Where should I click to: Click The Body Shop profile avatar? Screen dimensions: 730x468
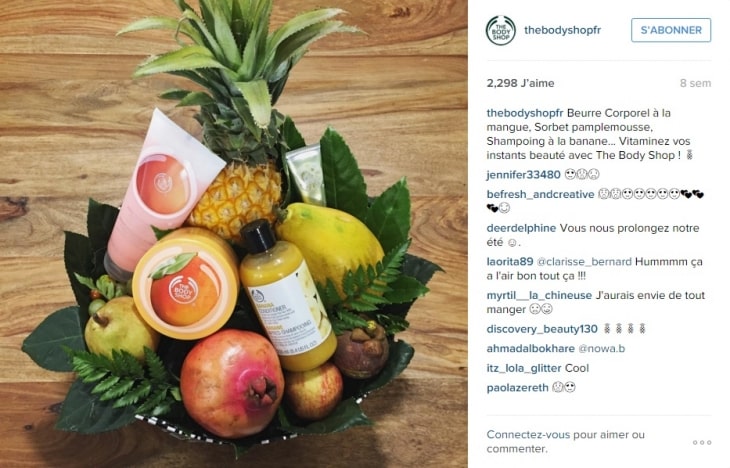(500, 30)
